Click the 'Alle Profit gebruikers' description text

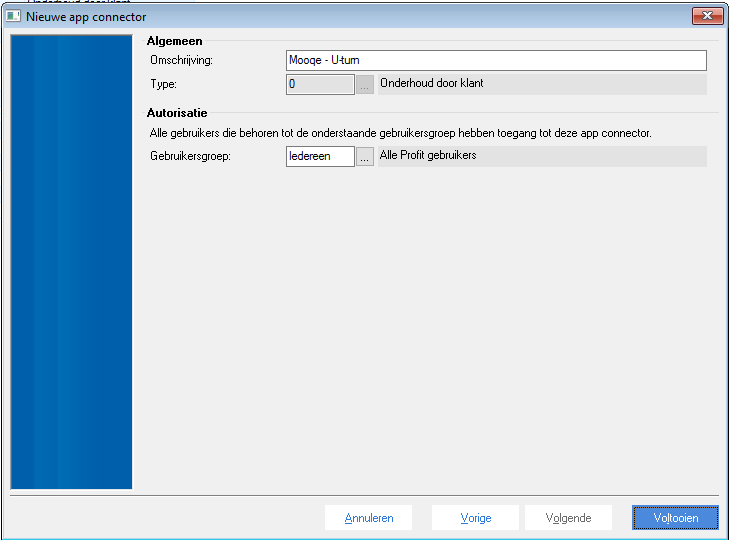[428, 156]
